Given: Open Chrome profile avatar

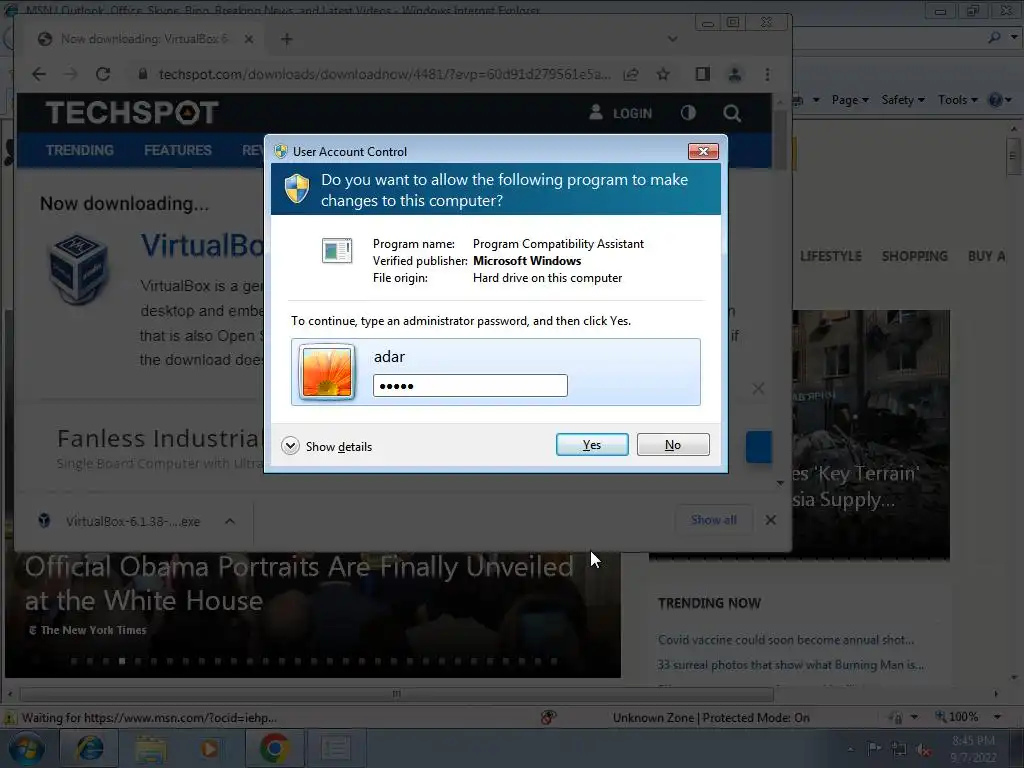Looking at the screenshot, I should pos(735,74).
